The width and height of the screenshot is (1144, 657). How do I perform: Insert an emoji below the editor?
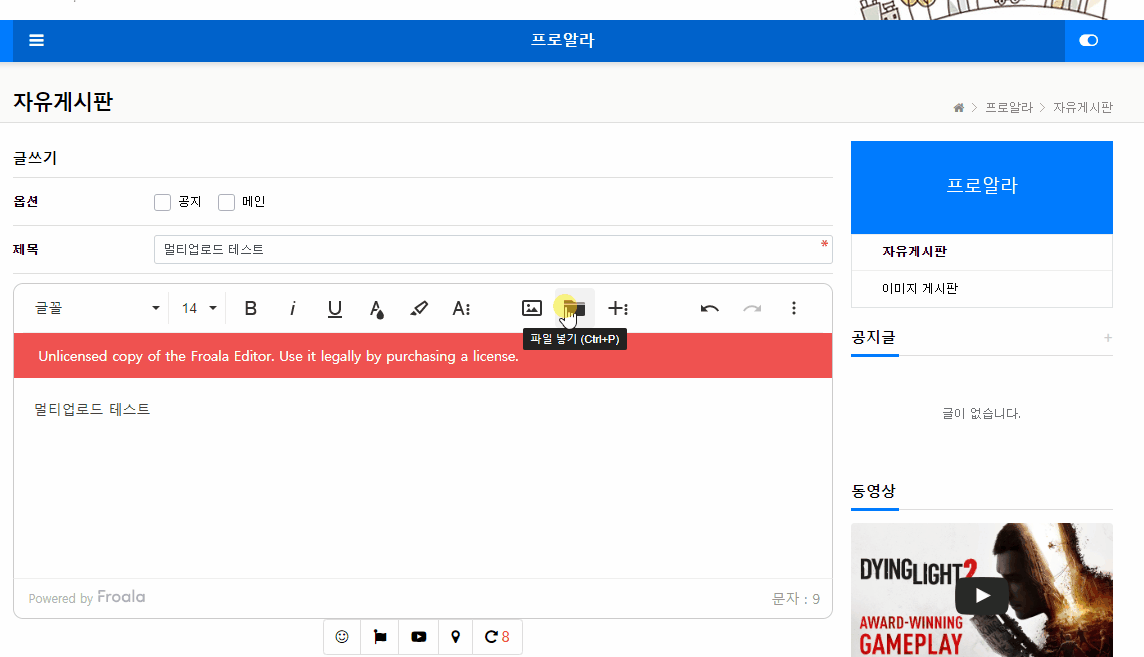341,637
